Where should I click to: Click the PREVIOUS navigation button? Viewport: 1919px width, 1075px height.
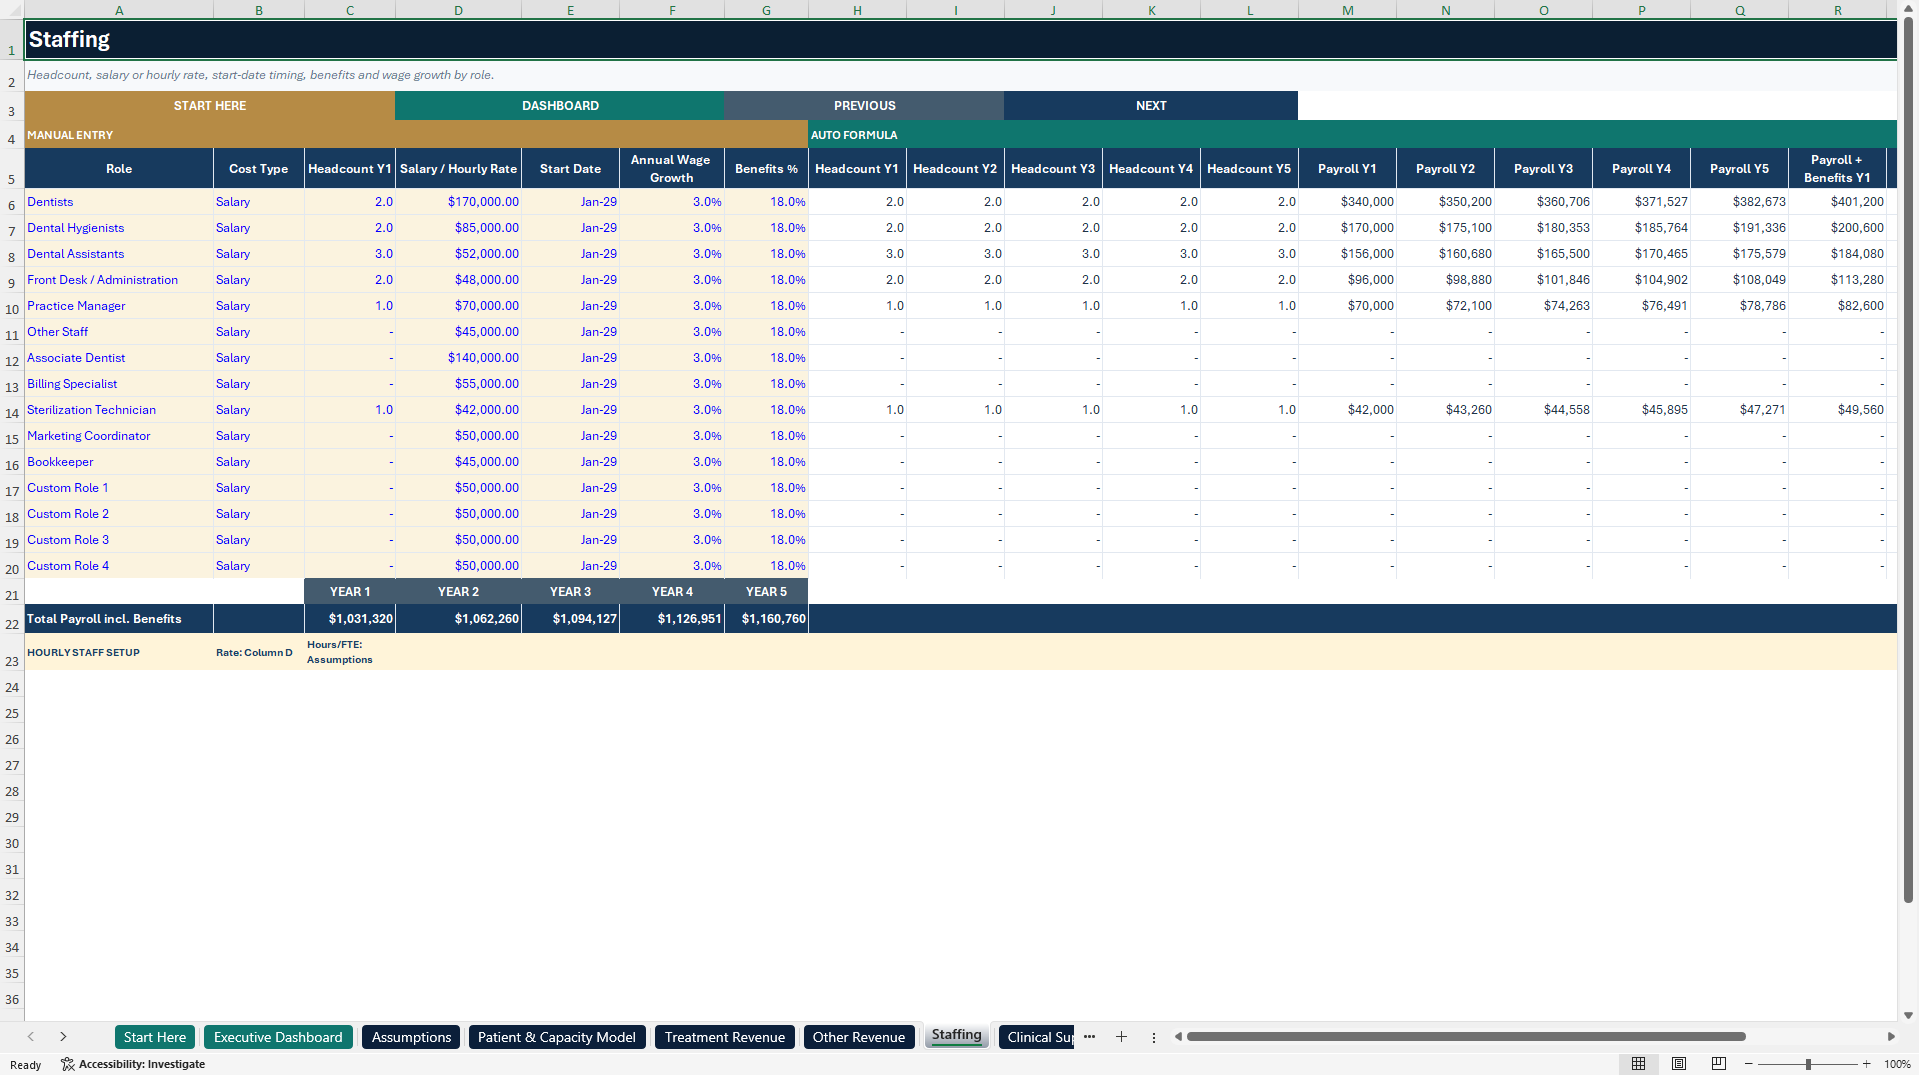(x=865, y=106)
